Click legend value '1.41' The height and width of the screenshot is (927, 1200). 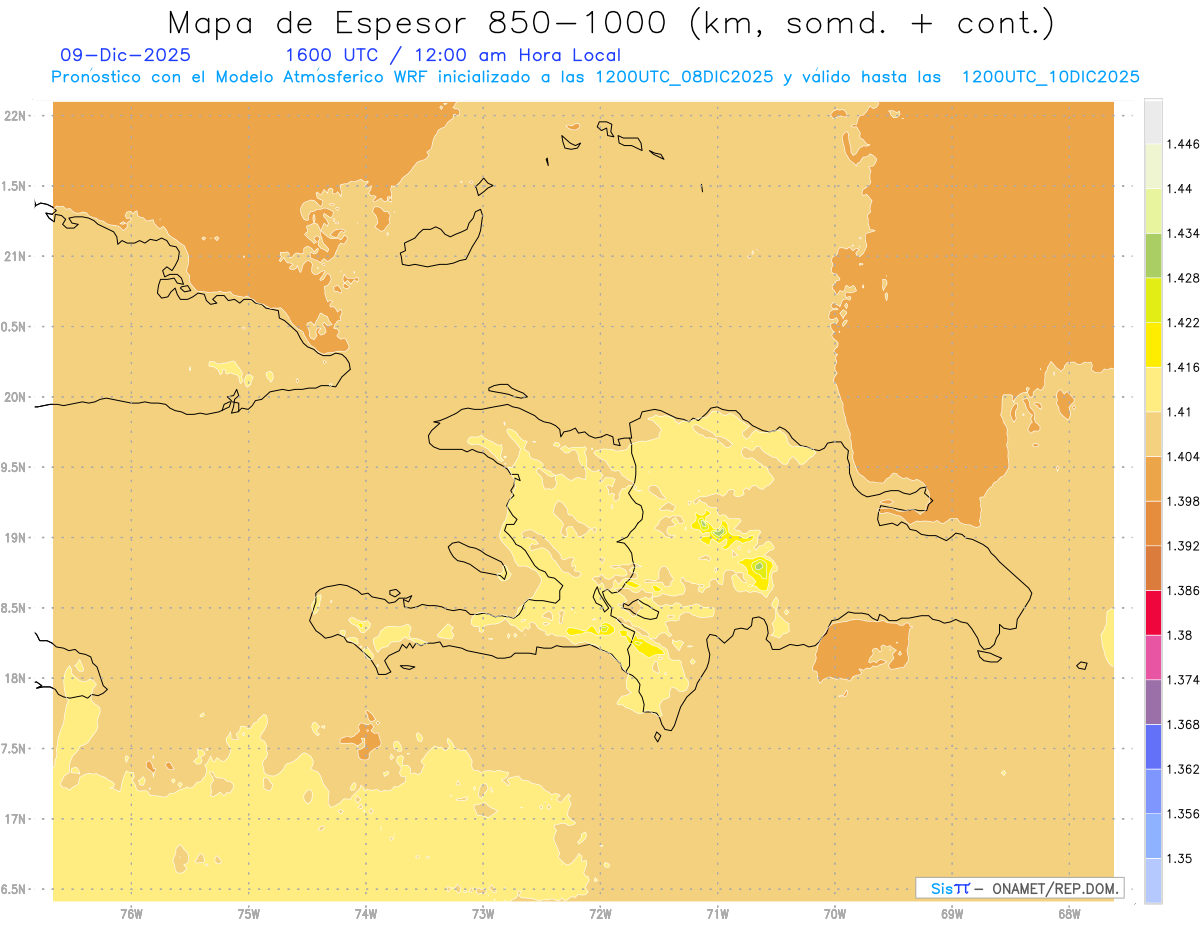(1179, 412)
